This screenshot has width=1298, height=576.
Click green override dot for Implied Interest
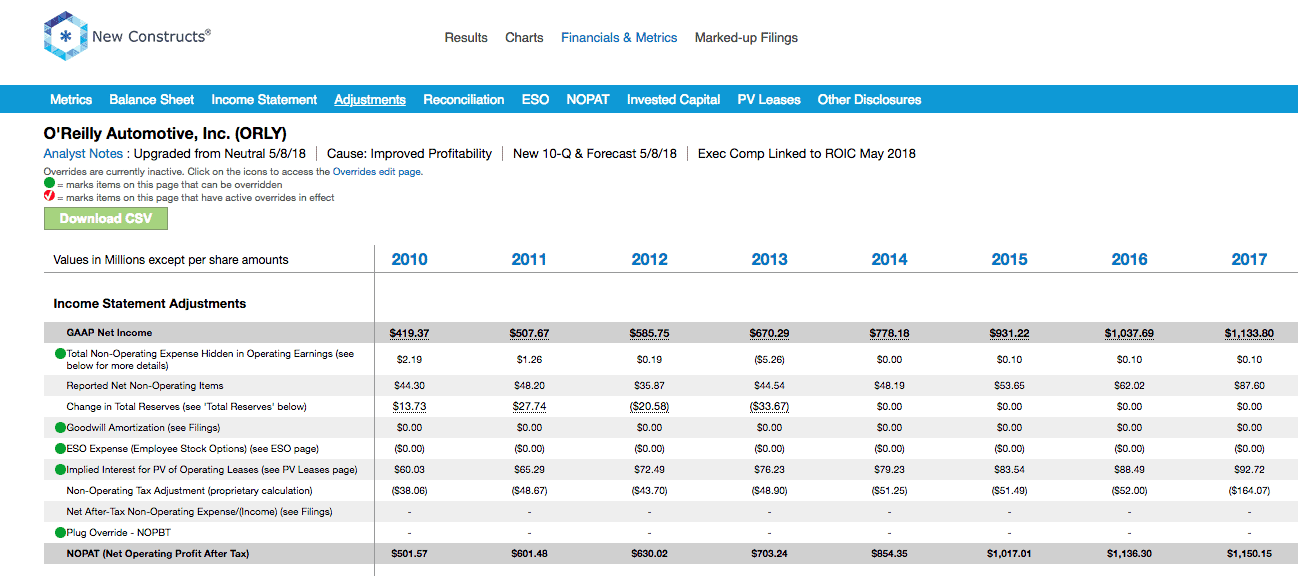[60, 469]
